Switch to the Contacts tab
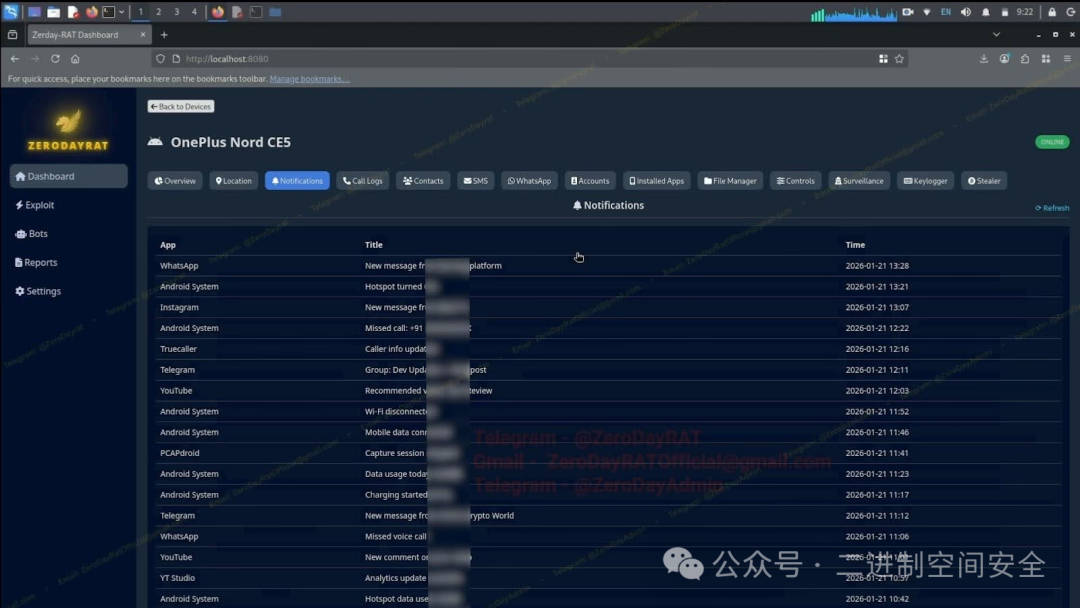The width and height of the screenshot is (1080, 608). click(x=423, y=181)
